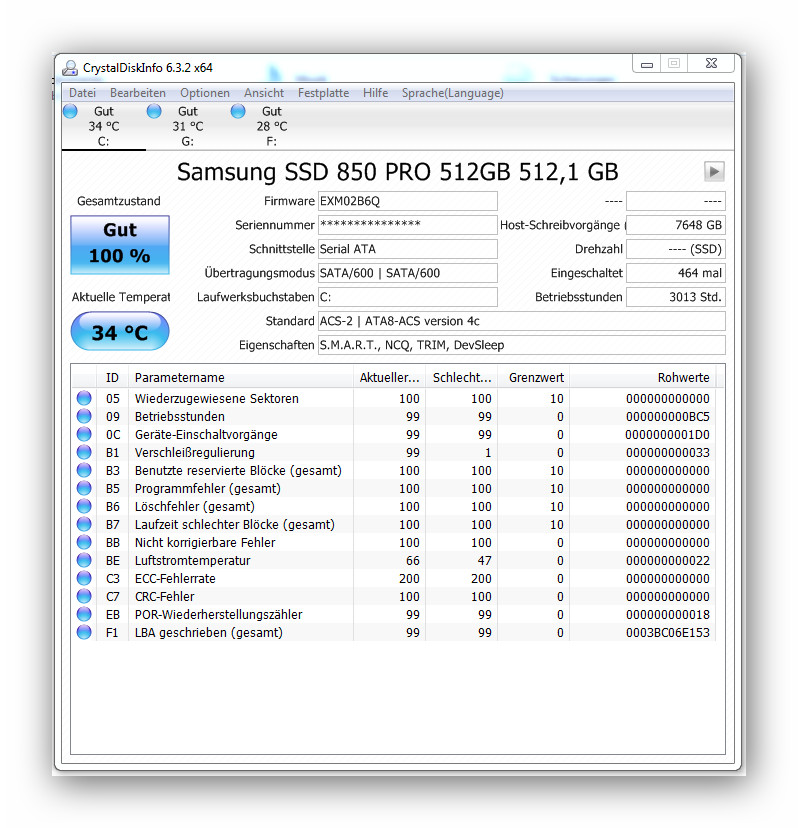The width and height of the screenshot is (798, 828).
Task: Click the Laufwerksbuchstaben field C:
Action: pos(408,297)
